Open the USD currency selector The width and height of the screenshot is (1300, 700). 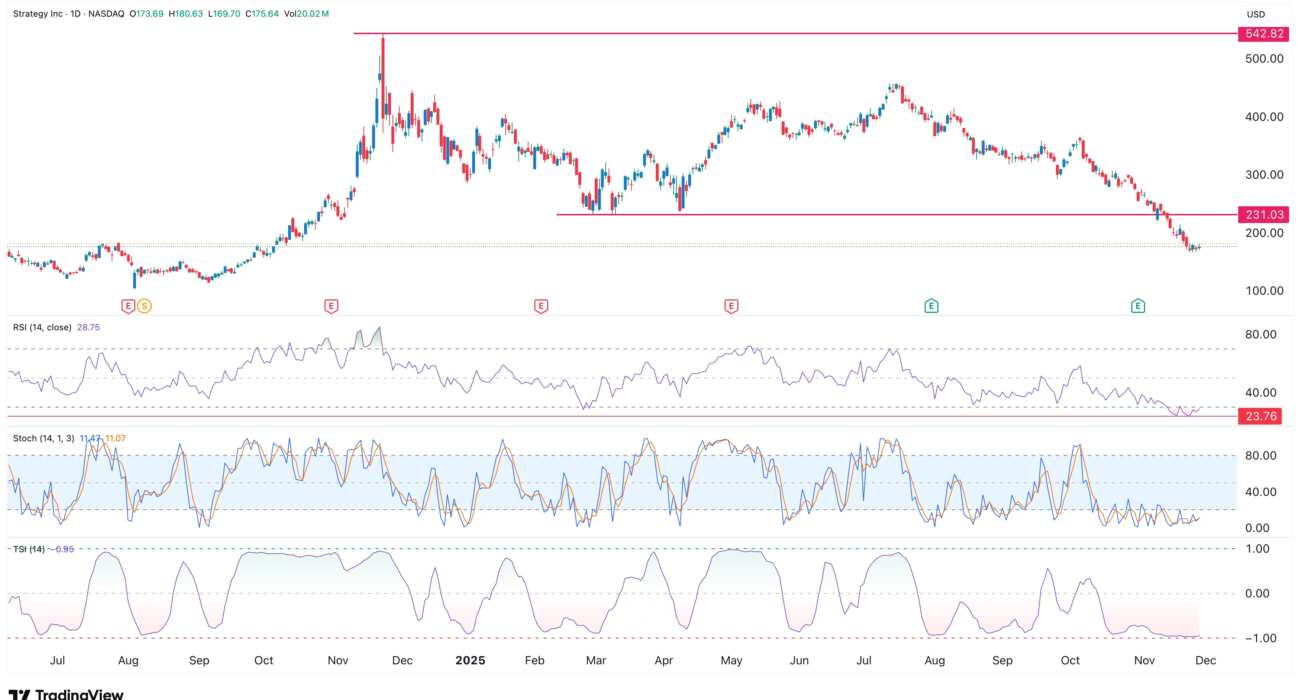(1254, 14)
